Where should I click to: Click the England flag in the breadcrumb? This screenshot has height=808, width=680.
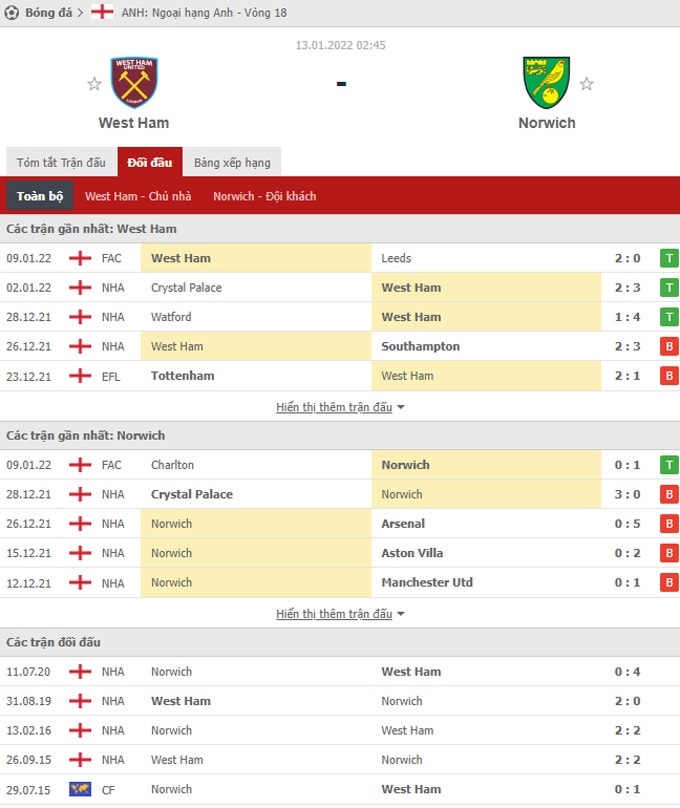(102, 12)
